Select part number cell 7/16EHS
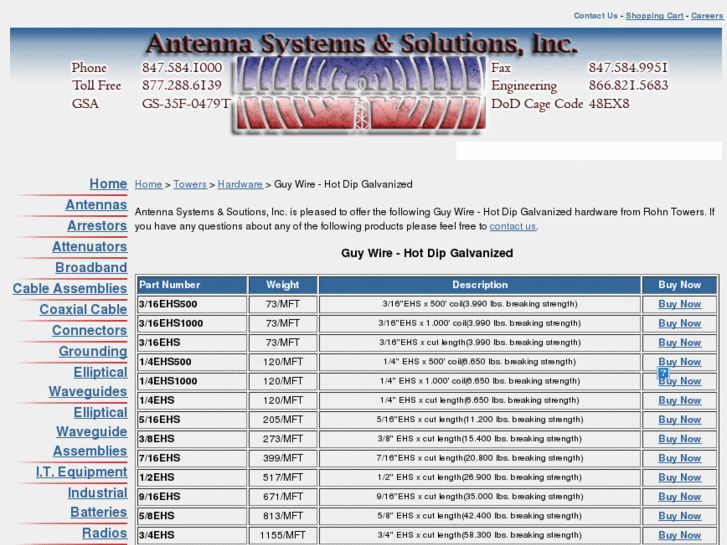The width and height of the screenshot is (727, 545). coord(192,458)
